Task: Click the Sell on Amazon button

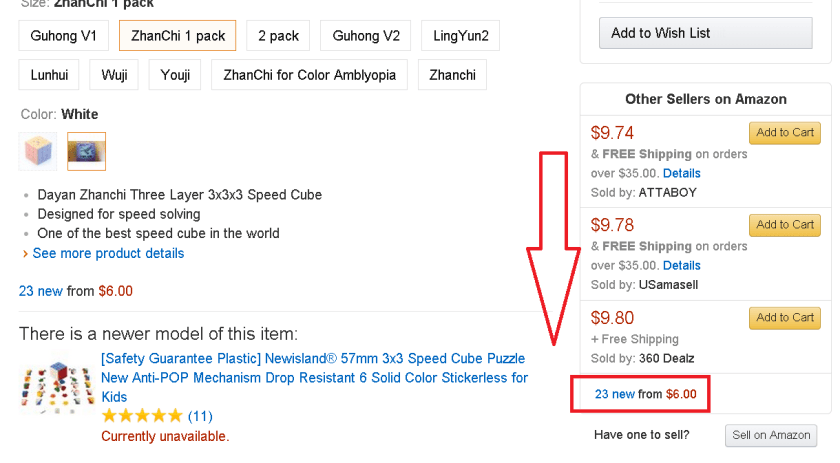Action: (x=770, y=435)
